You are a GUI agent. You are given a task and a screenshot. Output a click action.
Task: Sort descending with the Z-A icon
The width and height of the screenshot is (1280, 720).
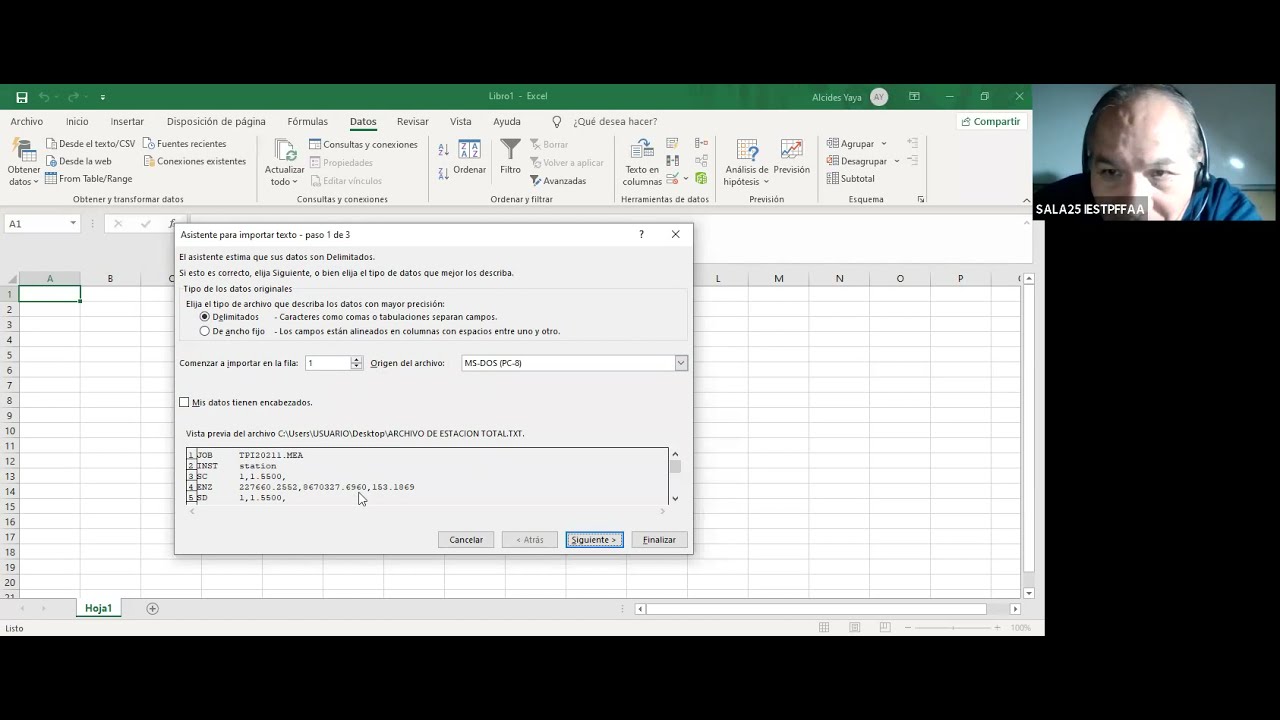[x=443, y=173]
